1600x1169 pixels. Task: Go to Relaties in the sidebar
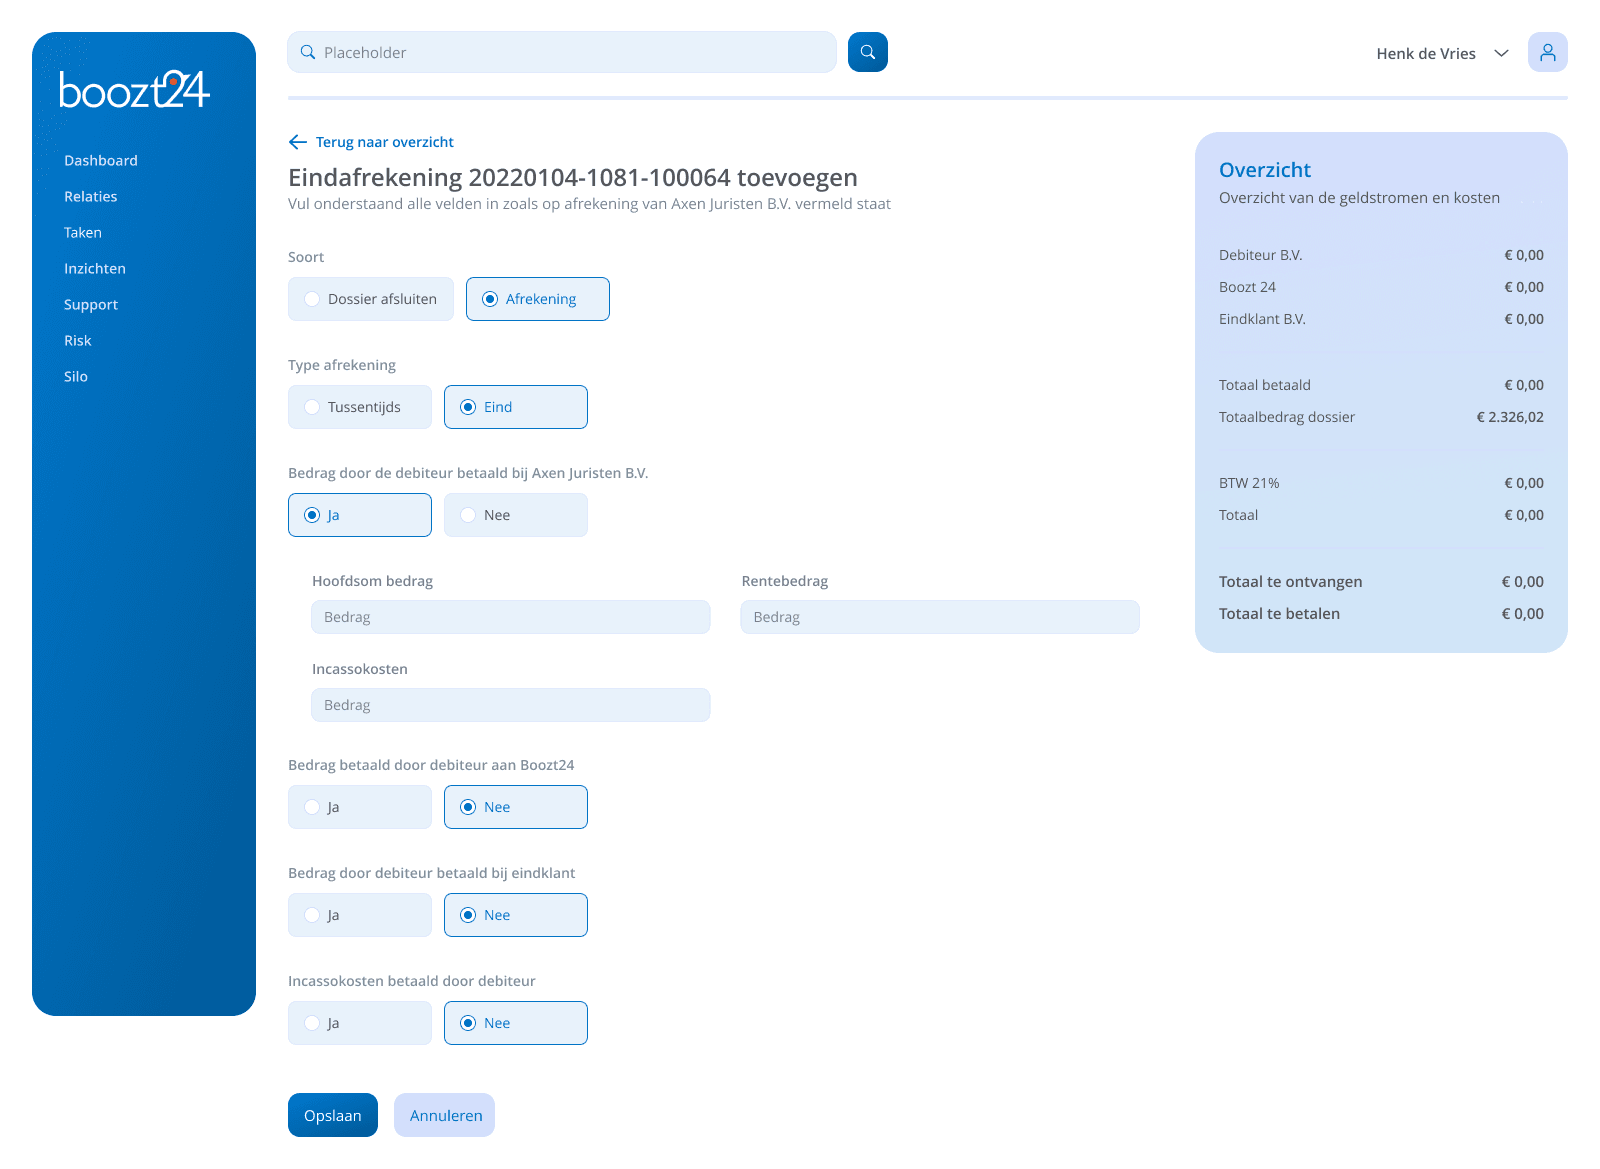91,197
